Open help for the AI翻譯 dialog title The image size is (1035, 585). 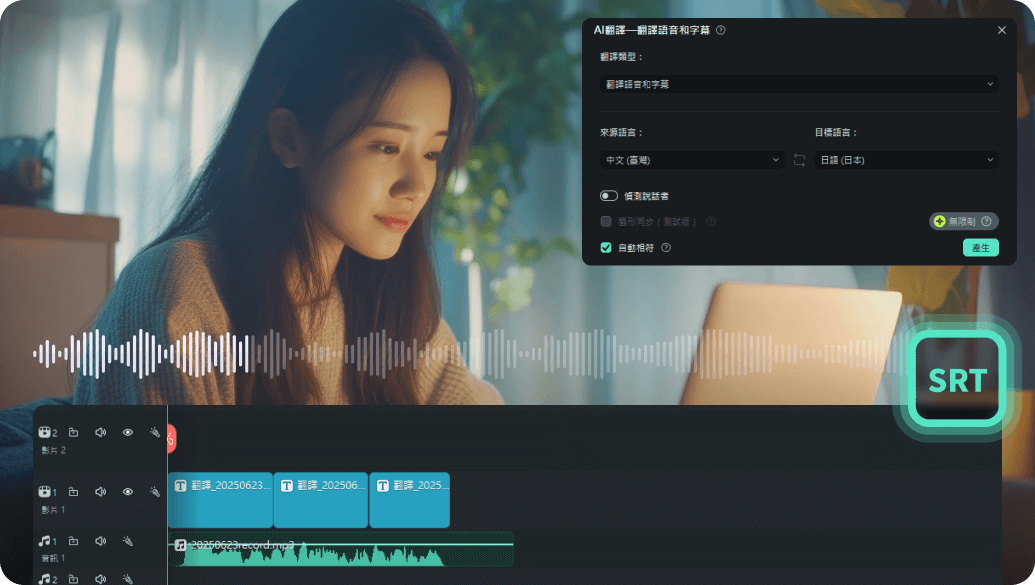point(721,30)
